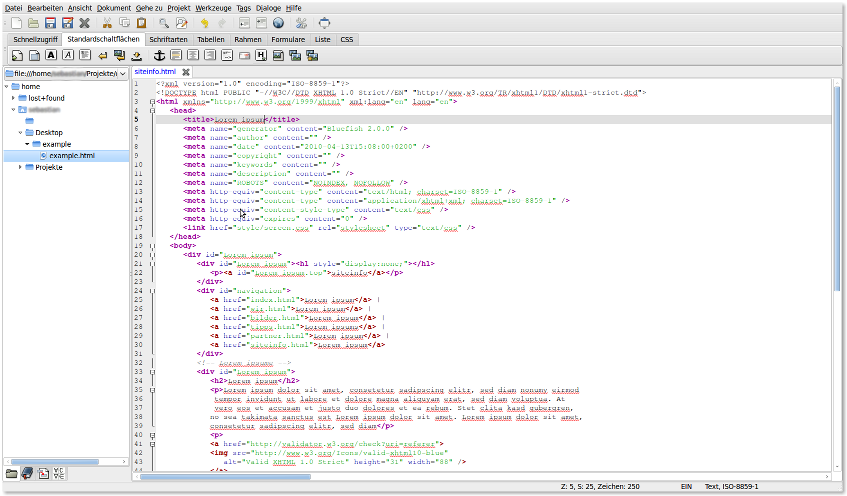Click the Save As icon with pencil

coord(67,23)
